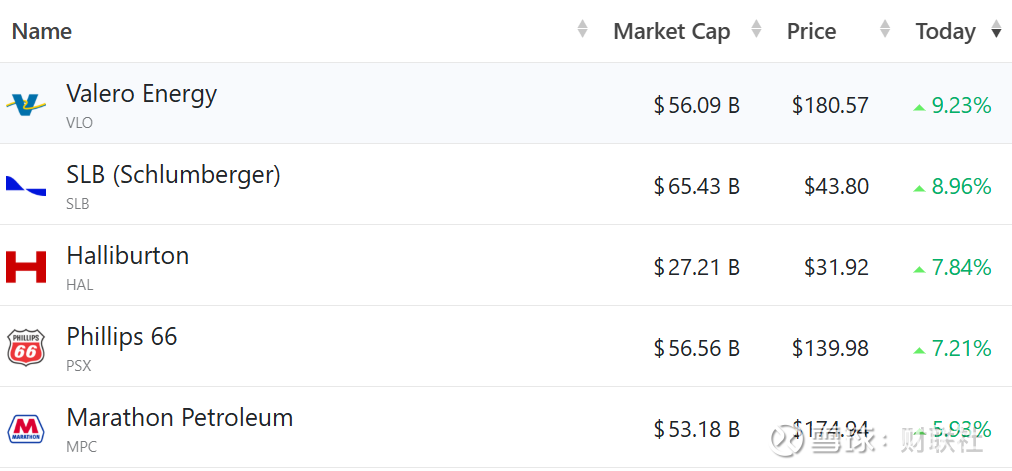Click the Marathon Petroleum logo icon
This screenshot has width=1012, height=471.
(x=26, y=429)
